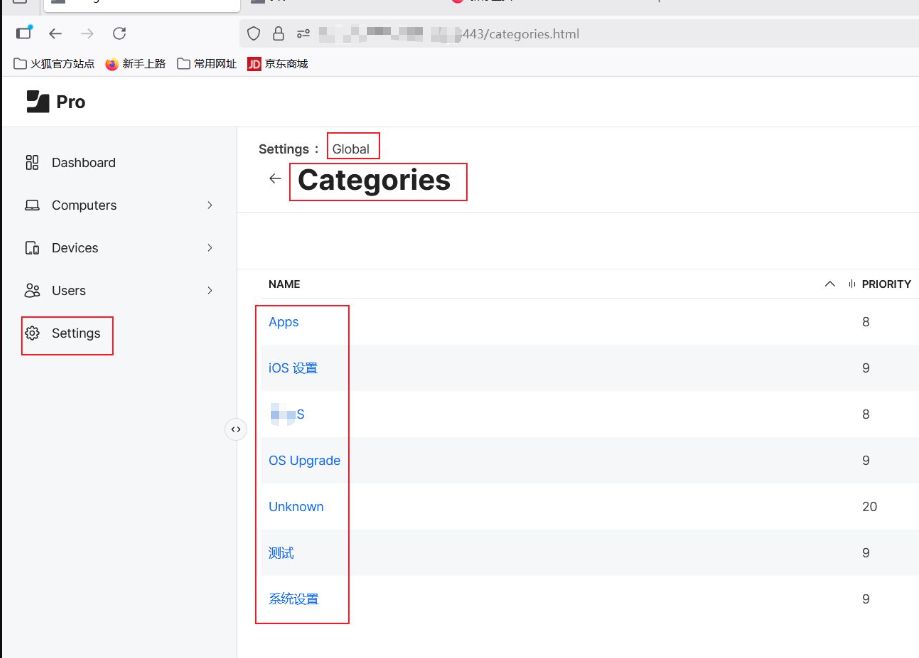The height and width of the screenshot is (658, 919).
Task: Open the Unknown category
Action: pos(296,507)
